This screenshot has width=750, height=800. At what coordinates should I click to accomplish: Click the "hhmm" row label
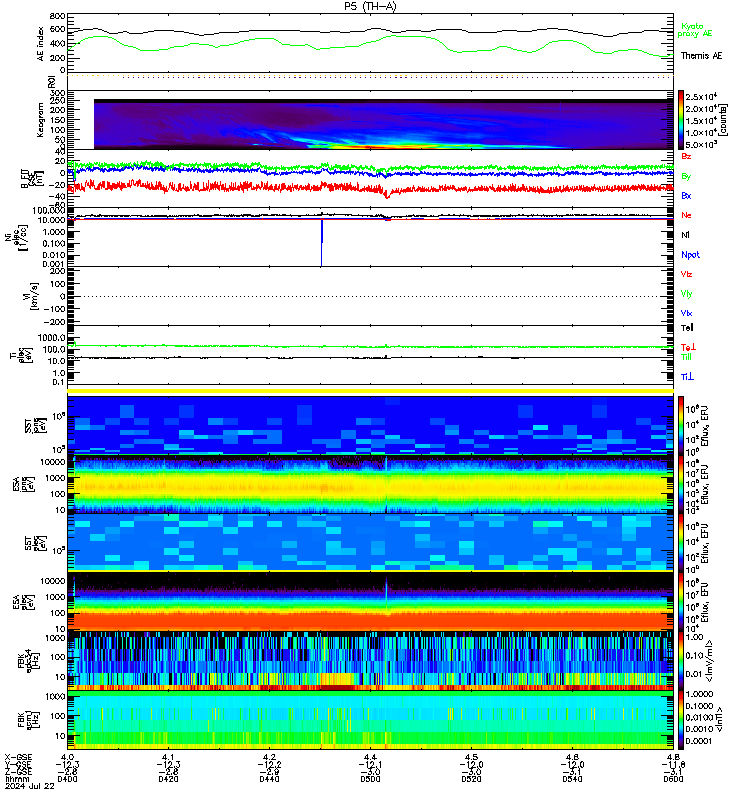17,779
